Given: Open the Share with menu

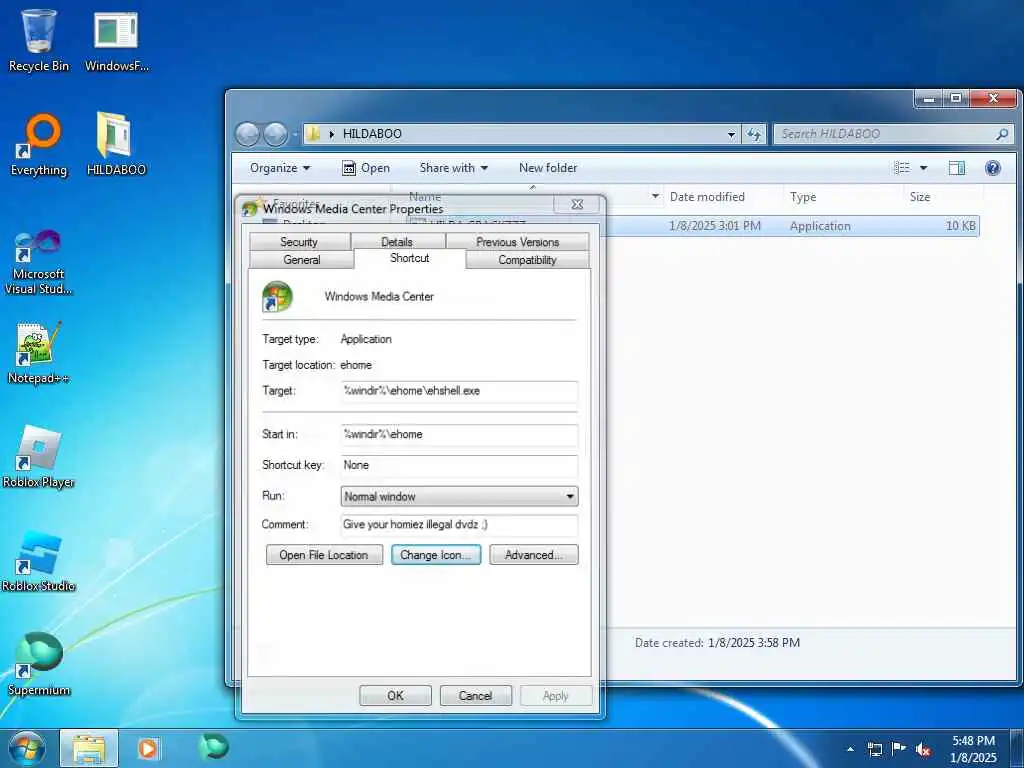Looking at the screenshot, I should pos(454,168).
